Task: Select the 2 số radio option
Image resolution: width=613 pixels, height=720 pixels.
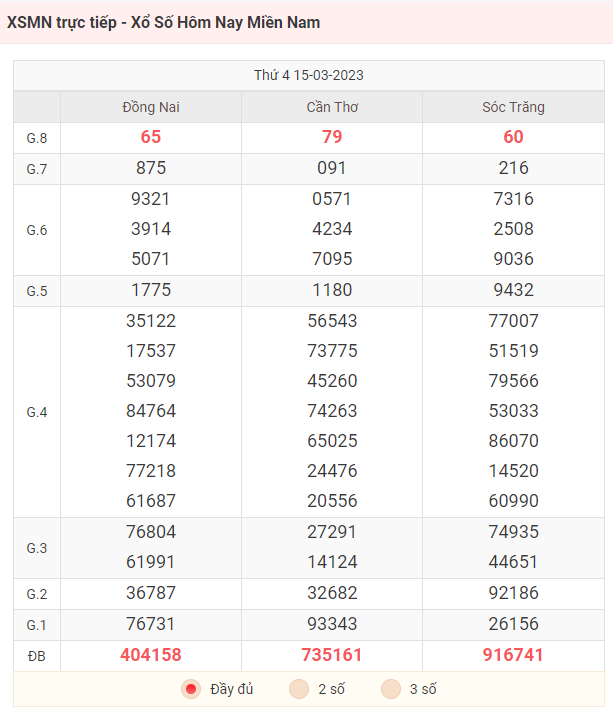Action: tap(299, 689)
